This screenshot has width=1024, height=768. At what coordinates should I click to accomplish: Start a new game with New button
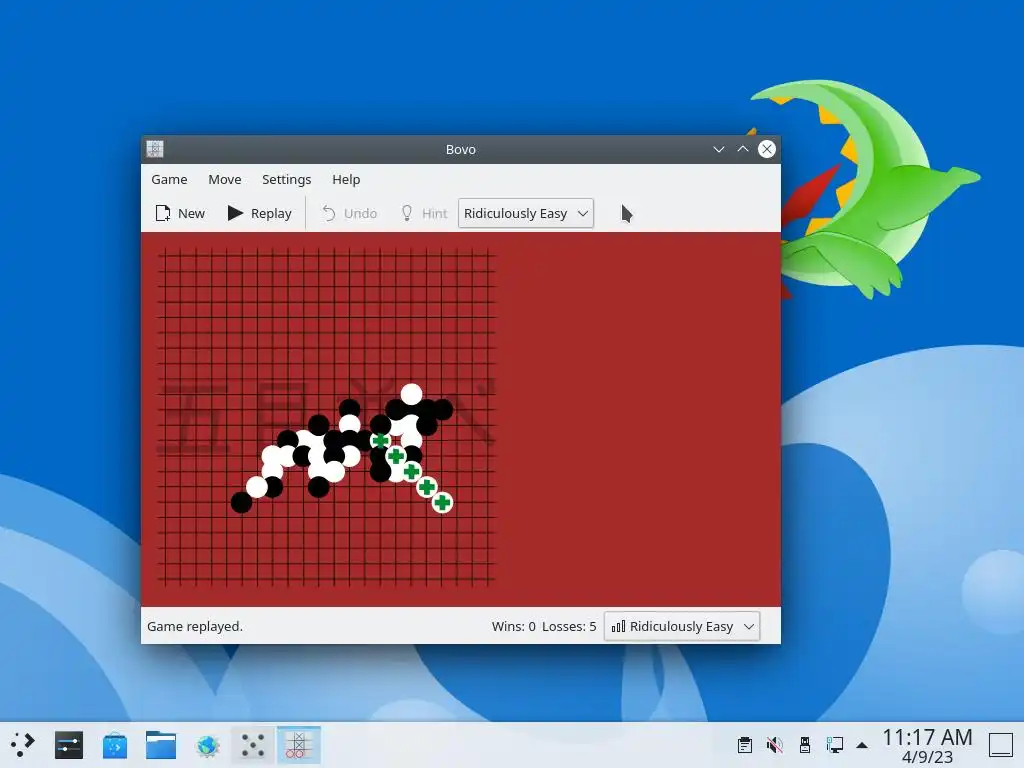[x=180, y=214]
